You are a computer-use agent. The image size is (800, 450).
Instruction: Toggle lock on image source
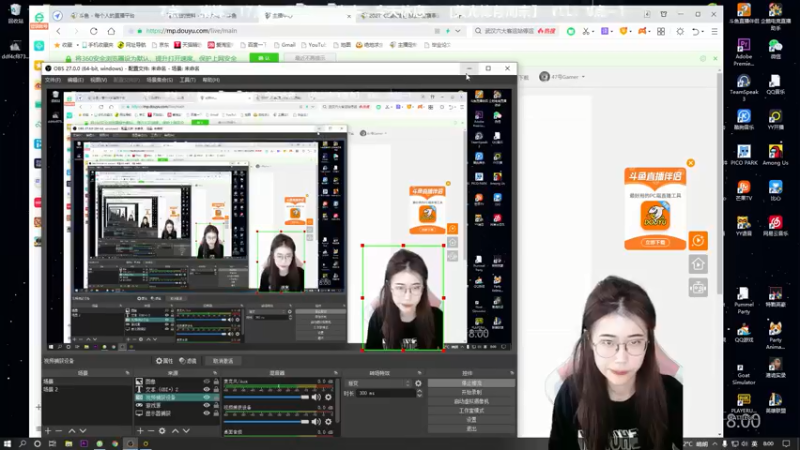[216, 381]
